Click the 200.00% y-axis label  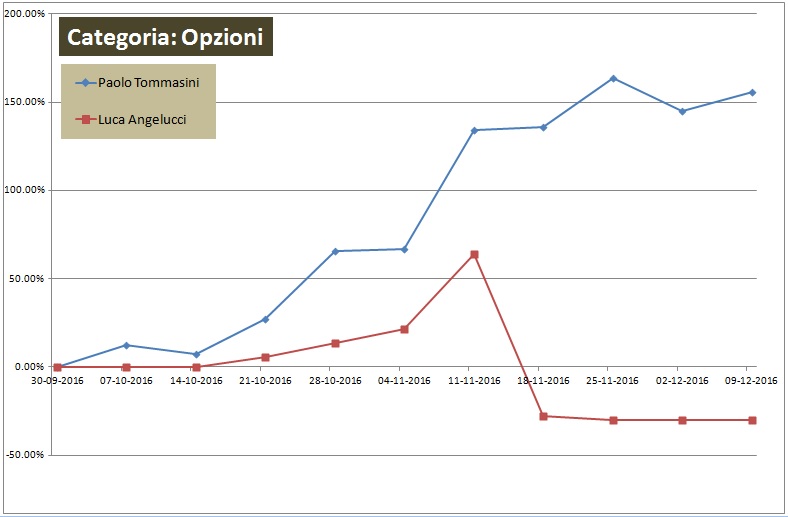25,14
